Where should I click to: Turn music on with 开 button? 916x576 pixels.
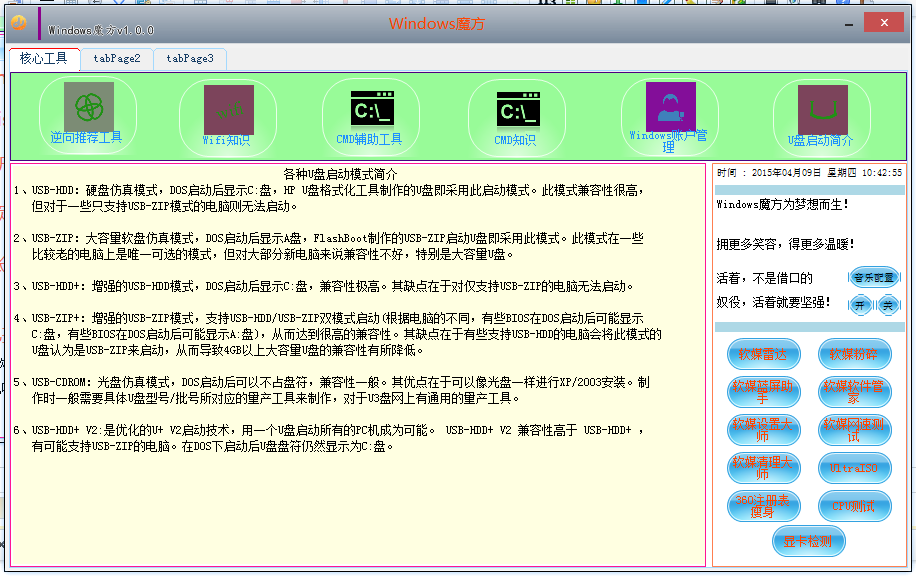point(860,305)
